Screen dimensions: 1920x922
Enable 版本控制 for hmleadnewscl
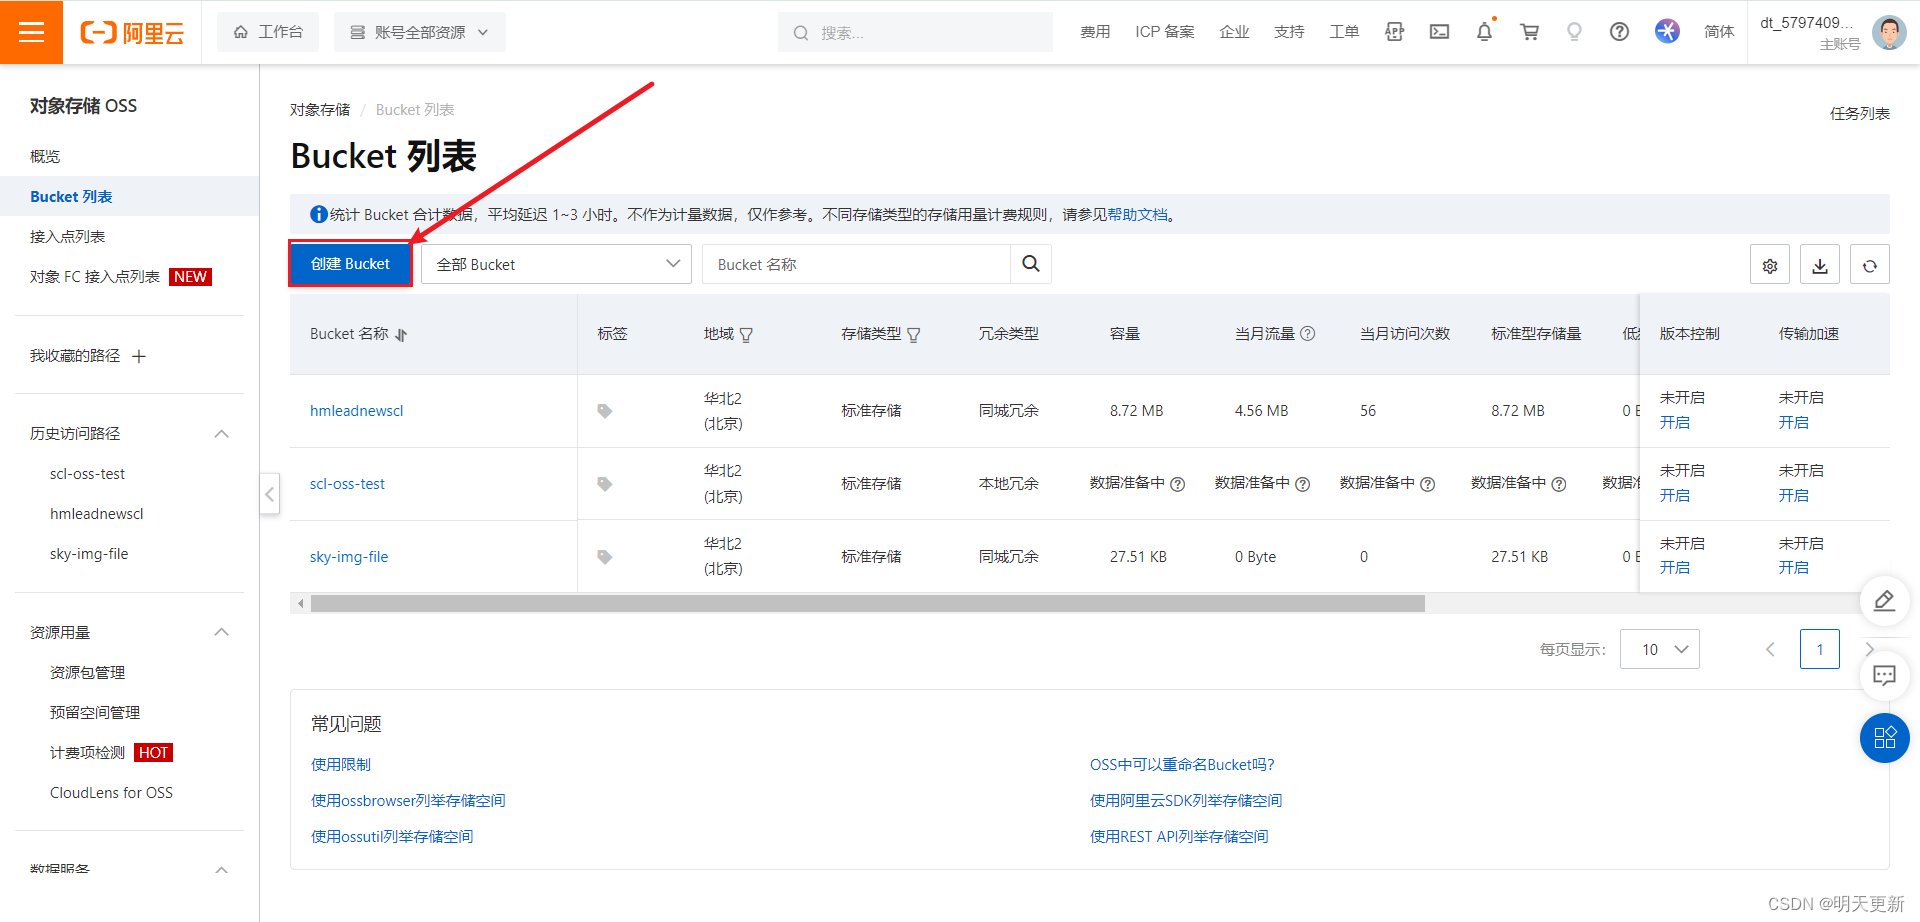click(x=1675, y=423)
